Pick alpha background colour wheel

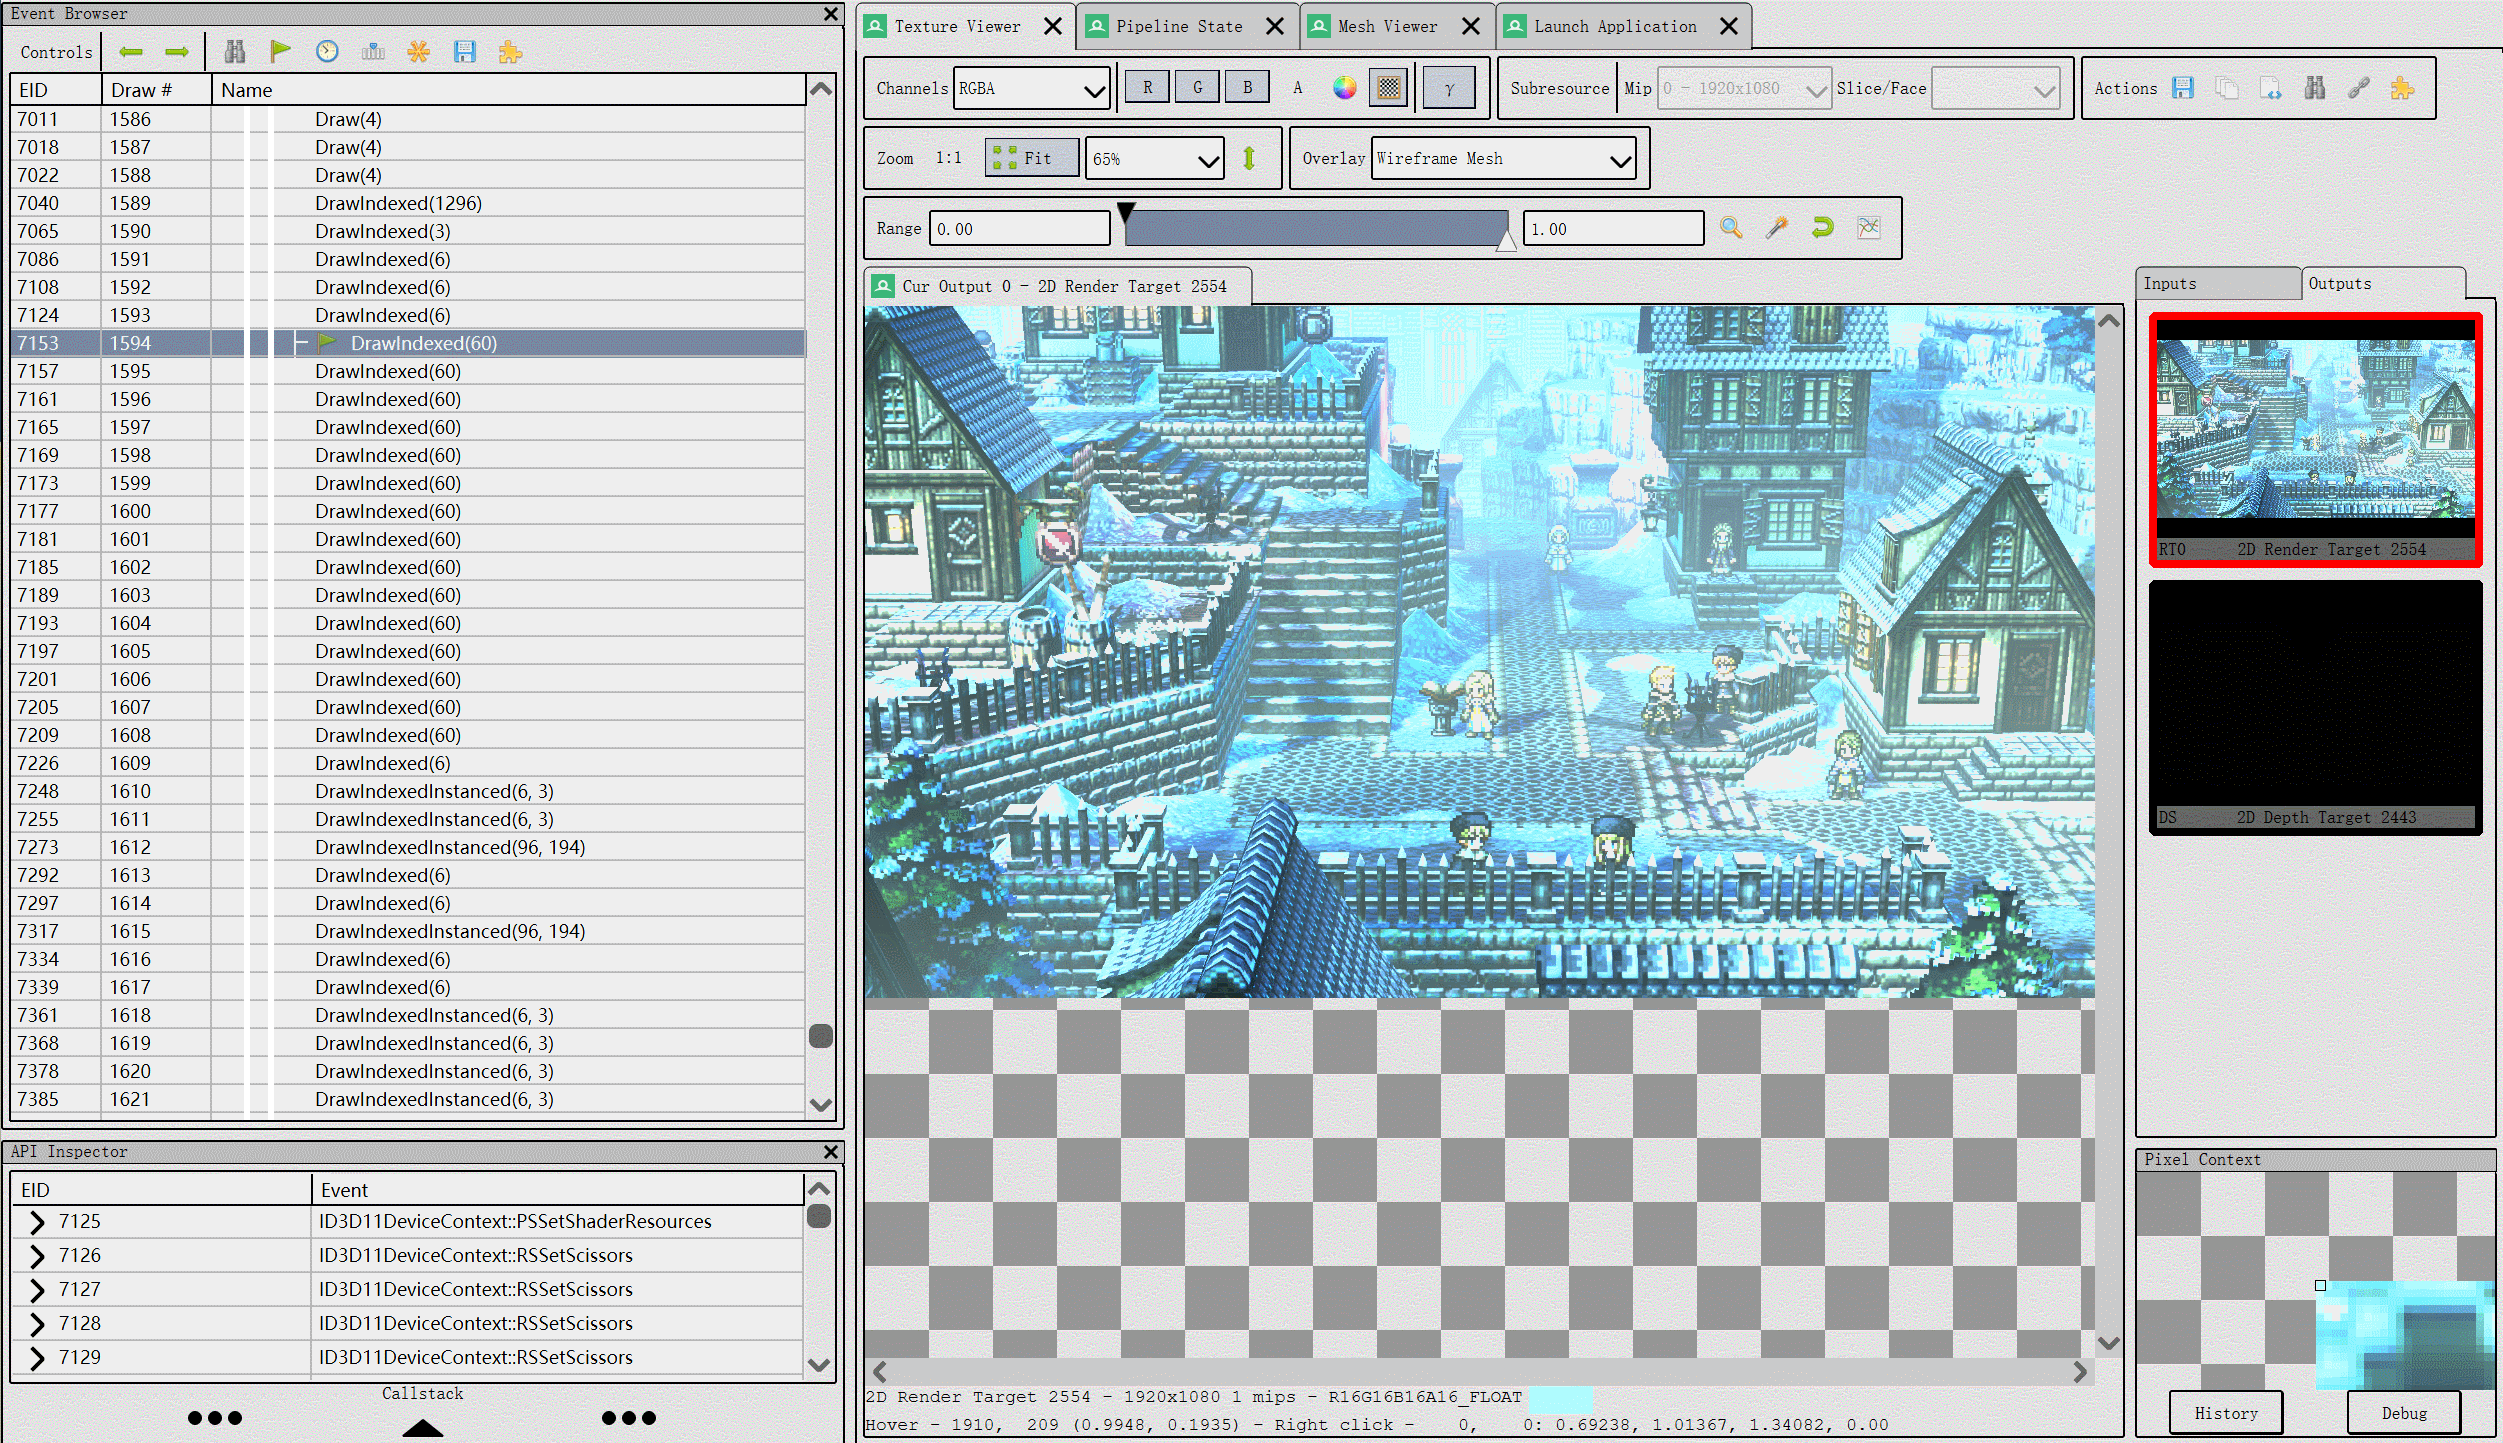[1345, 88]
